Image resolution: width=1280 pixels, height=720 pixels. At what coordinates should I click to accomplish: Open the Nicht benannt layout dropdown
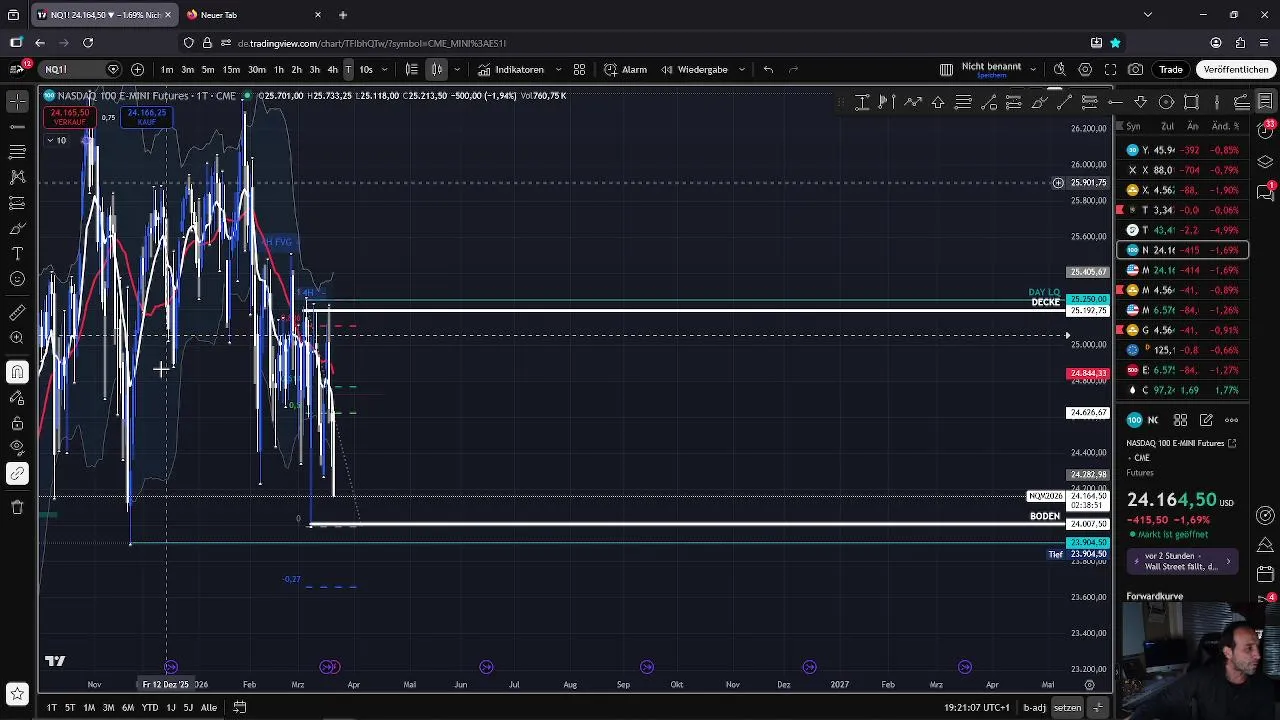pos(1033,67)
